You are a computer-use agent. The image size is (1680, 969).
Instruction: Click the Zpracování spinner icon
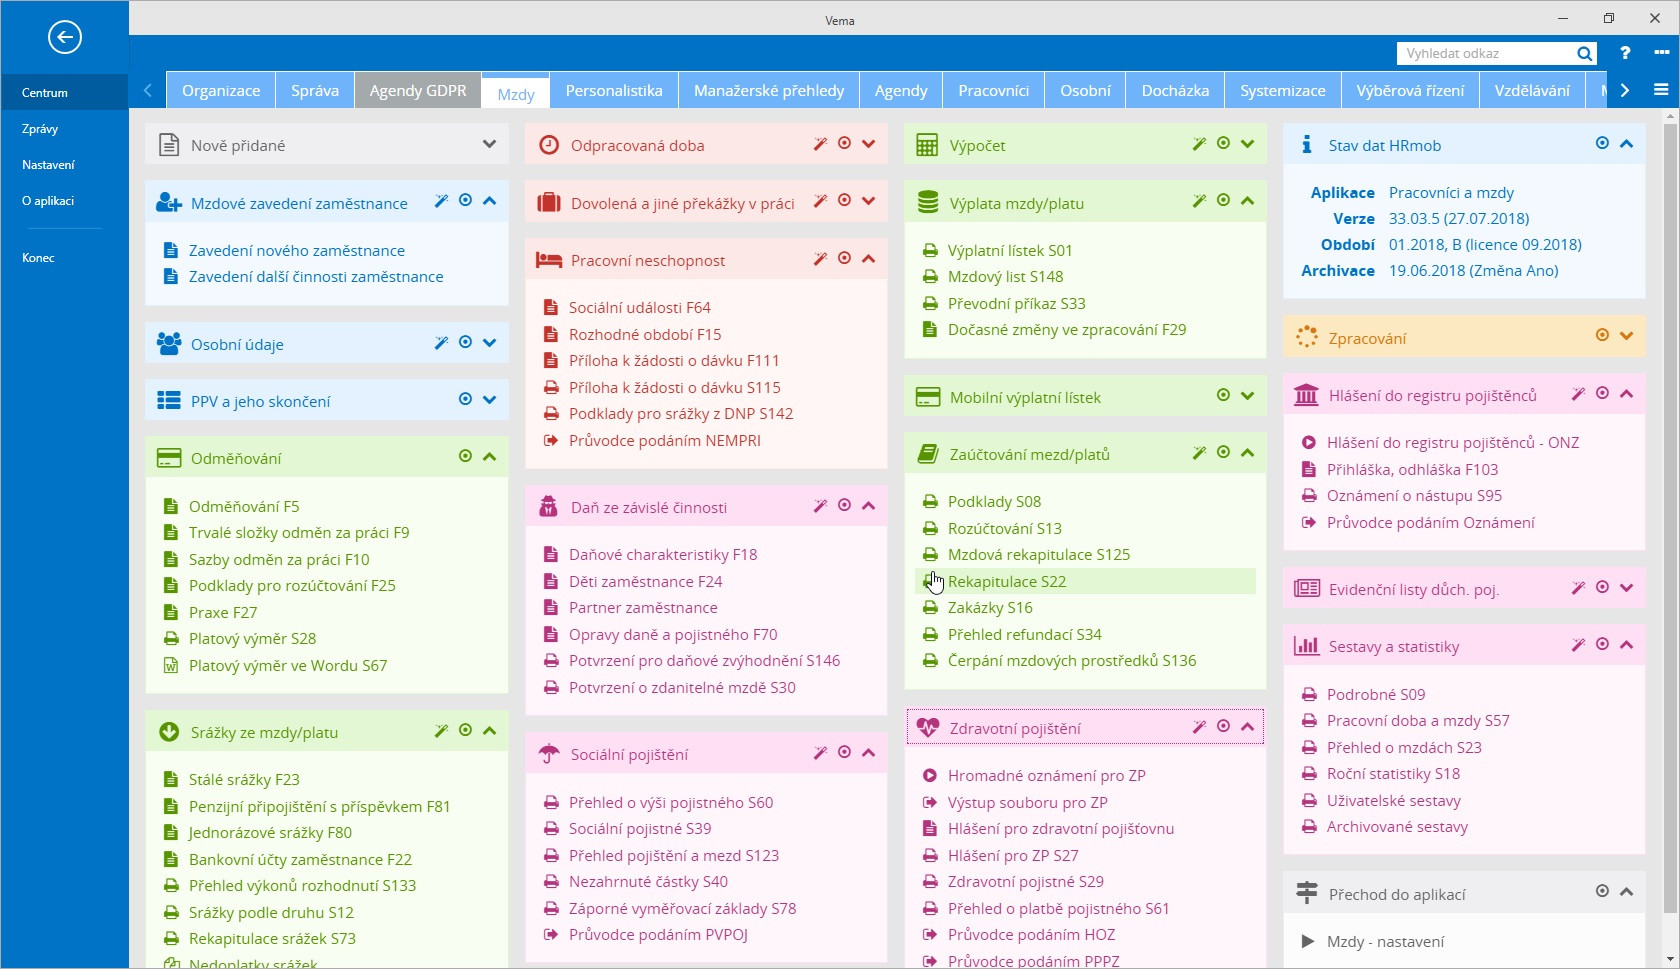click(x=1306, y=338)
